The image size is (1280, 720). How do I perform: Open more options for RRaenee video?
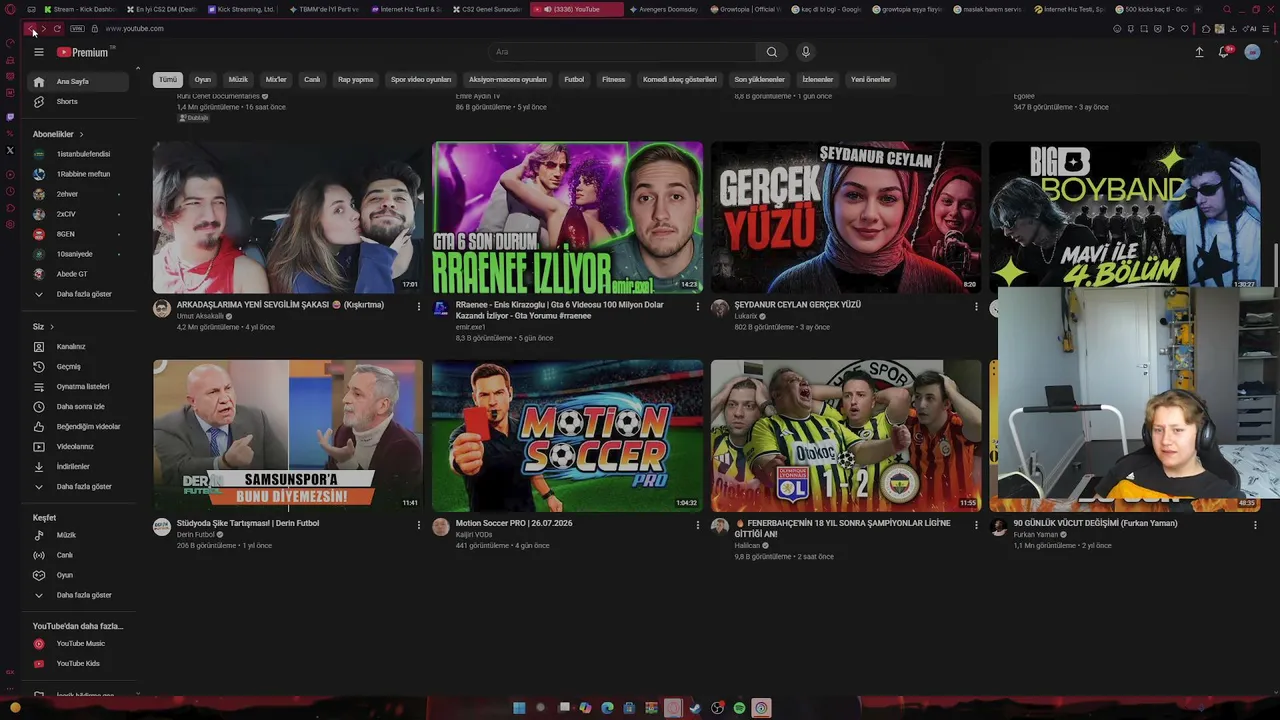[697, 306]
